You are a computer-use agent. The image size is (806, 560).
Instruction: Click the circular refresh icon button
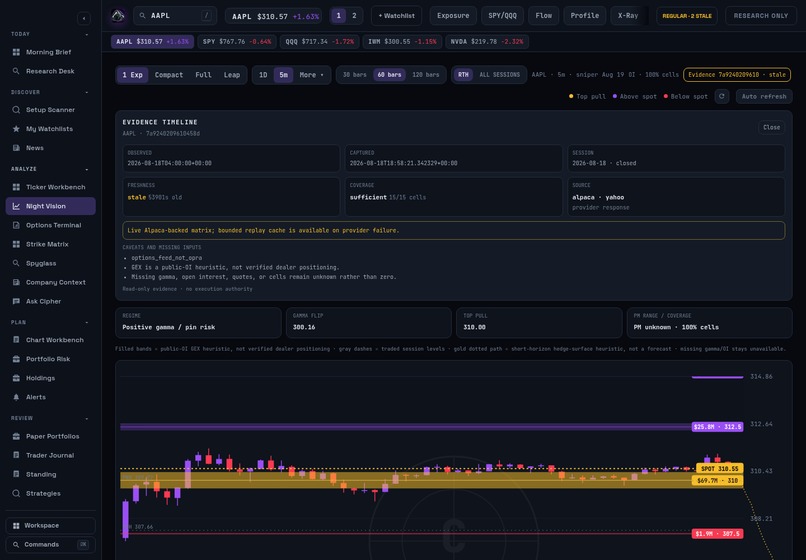(x=722, y=96)
